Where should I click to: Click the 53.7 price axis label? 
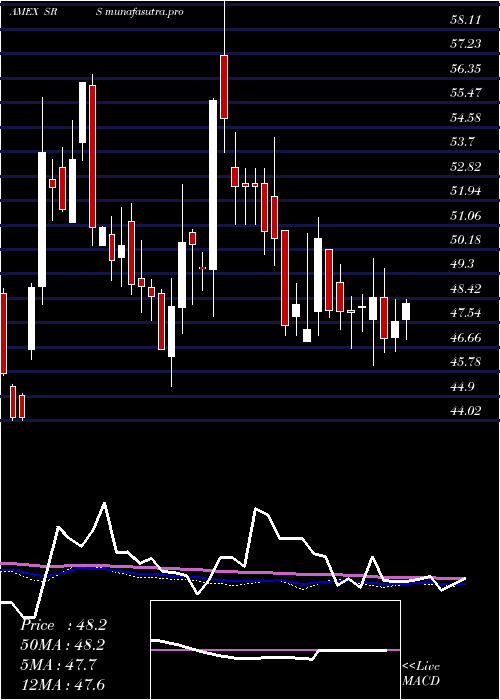click(463, 142)
